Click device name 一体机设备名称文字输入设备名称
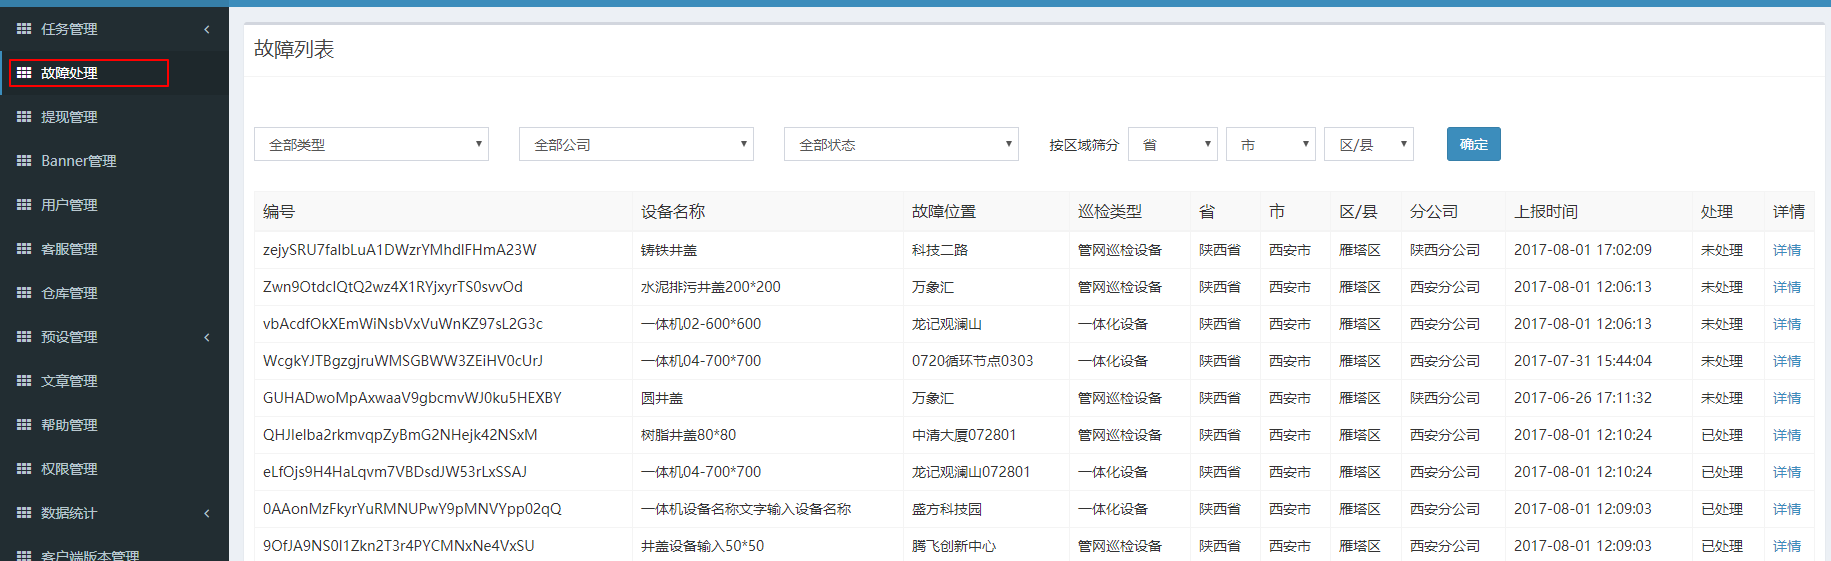Viewport: 1831px width, 561px height. point(746,509)
